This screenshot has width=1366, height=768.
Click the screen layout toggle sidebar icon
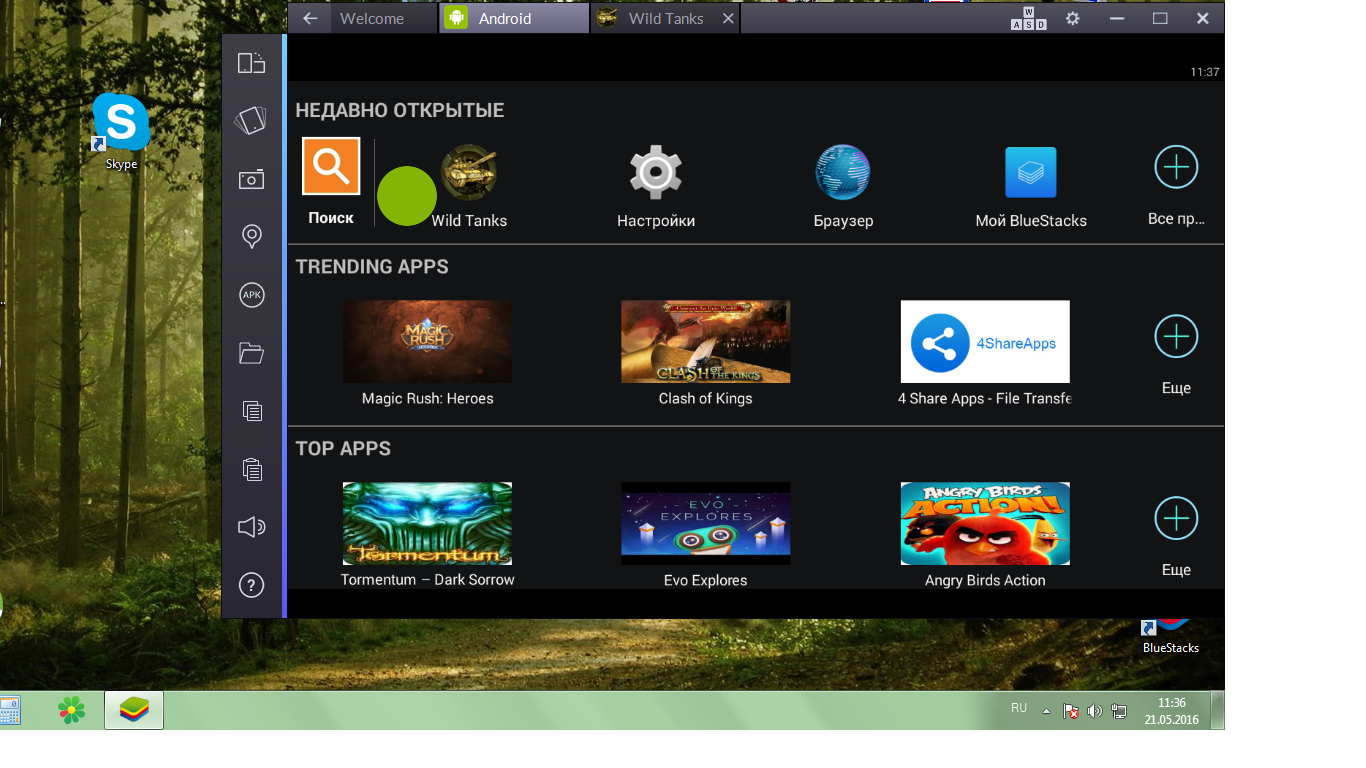(251, 63)
